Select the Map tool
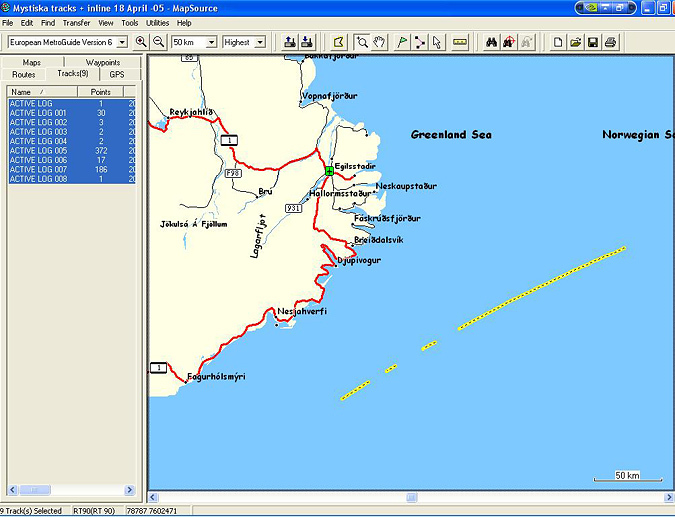 [339, 42]
